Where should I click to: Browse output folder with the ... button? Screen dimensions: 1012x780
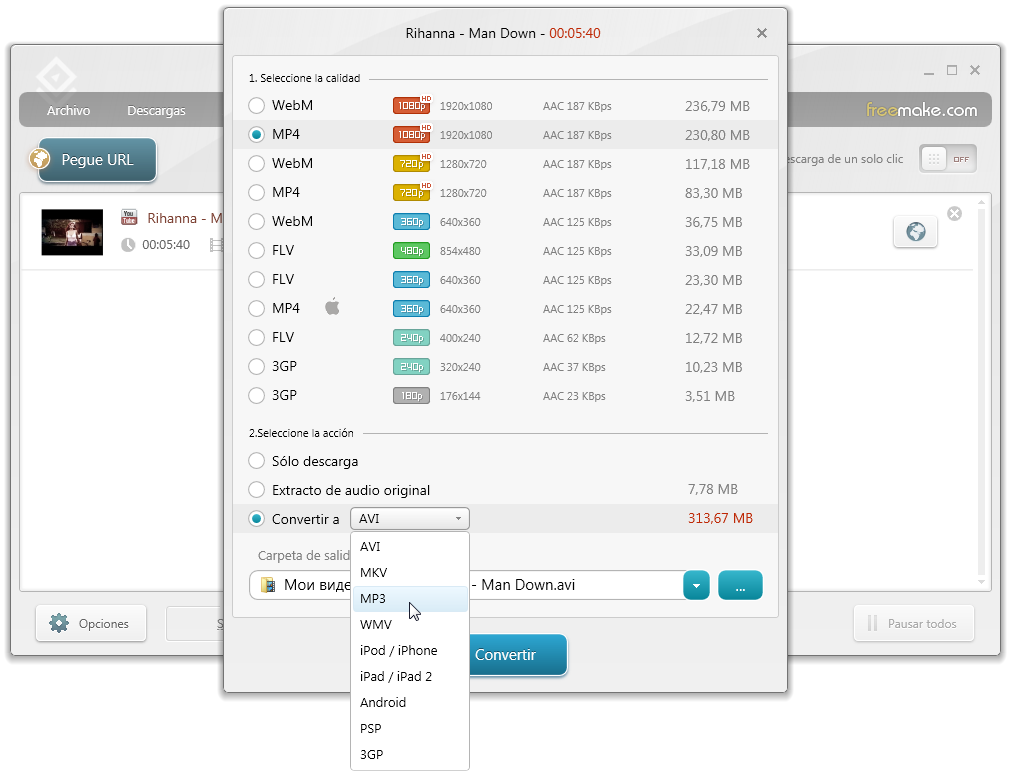[x=740, y=585]
